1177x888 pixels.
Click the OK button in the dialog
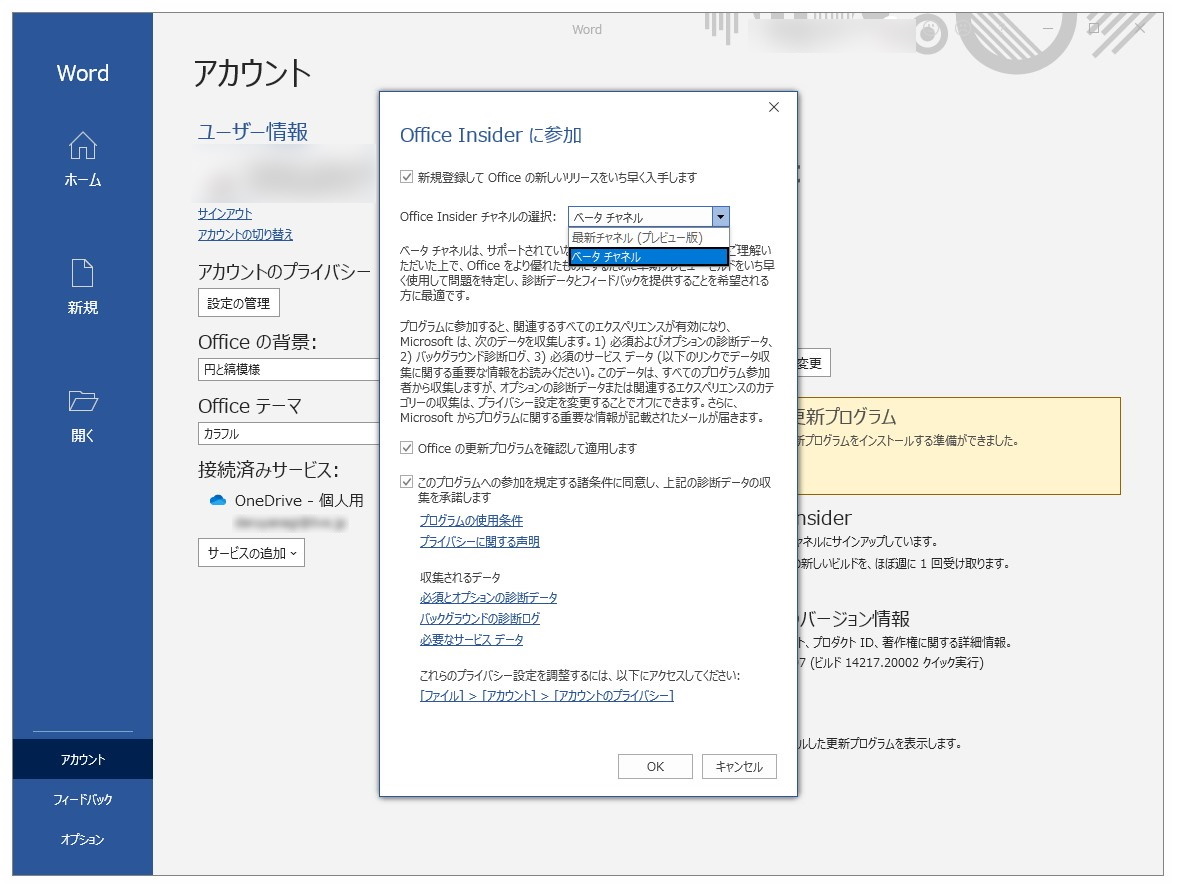pyautogui.click(x=655, y=766)
